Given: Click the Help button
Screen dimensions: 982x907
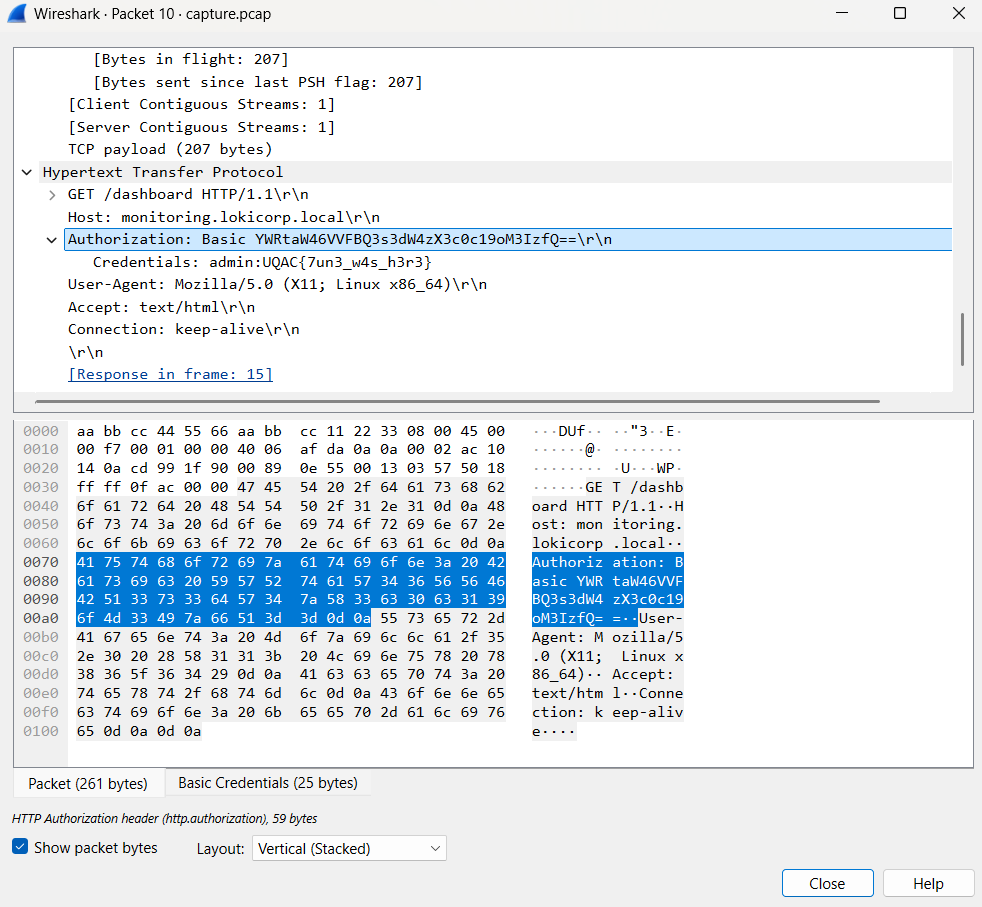Looking at the screenshot, I should click(928, 883).
